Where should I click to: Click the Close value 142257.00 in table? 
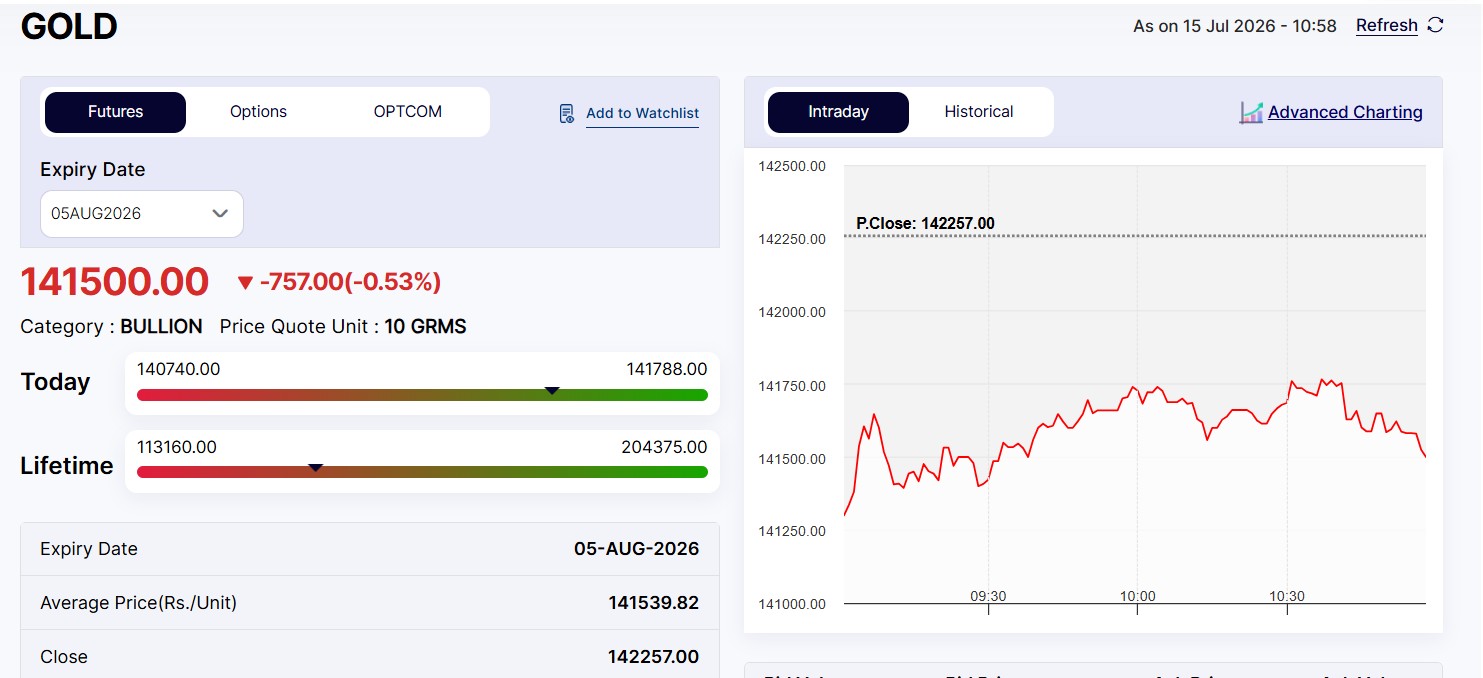[x=654, y=657]
